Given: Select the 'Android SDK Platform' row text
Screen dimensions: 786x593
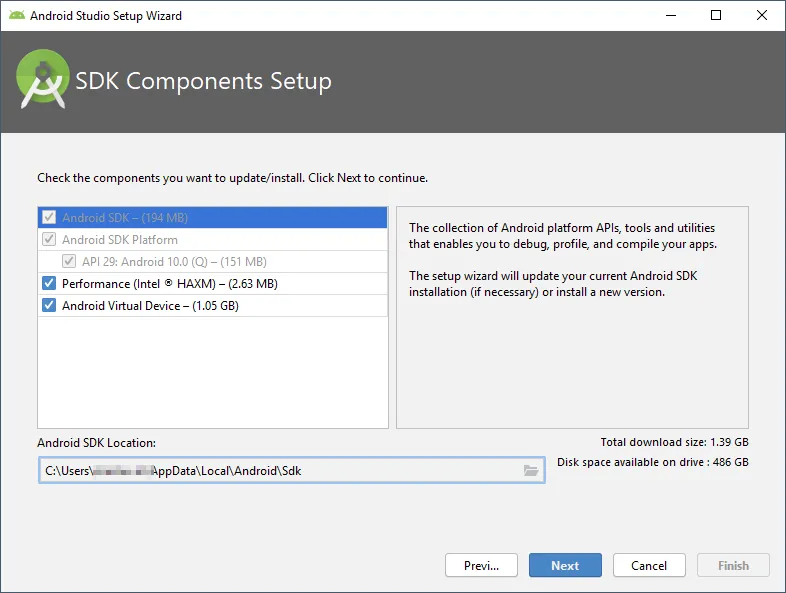Looking at the screenshot, I should [x=120, y=240].
